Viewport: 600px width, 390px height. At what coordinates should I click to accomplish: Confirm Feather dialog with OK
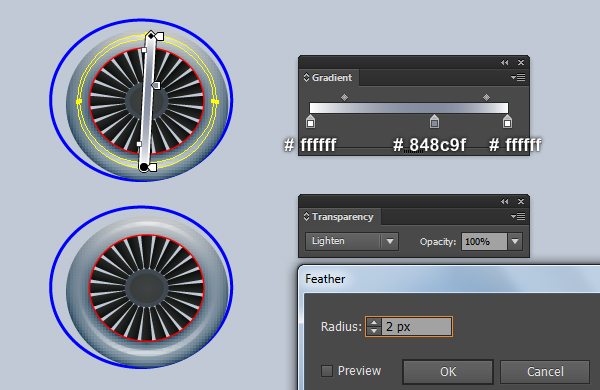(x=448, y=372)
